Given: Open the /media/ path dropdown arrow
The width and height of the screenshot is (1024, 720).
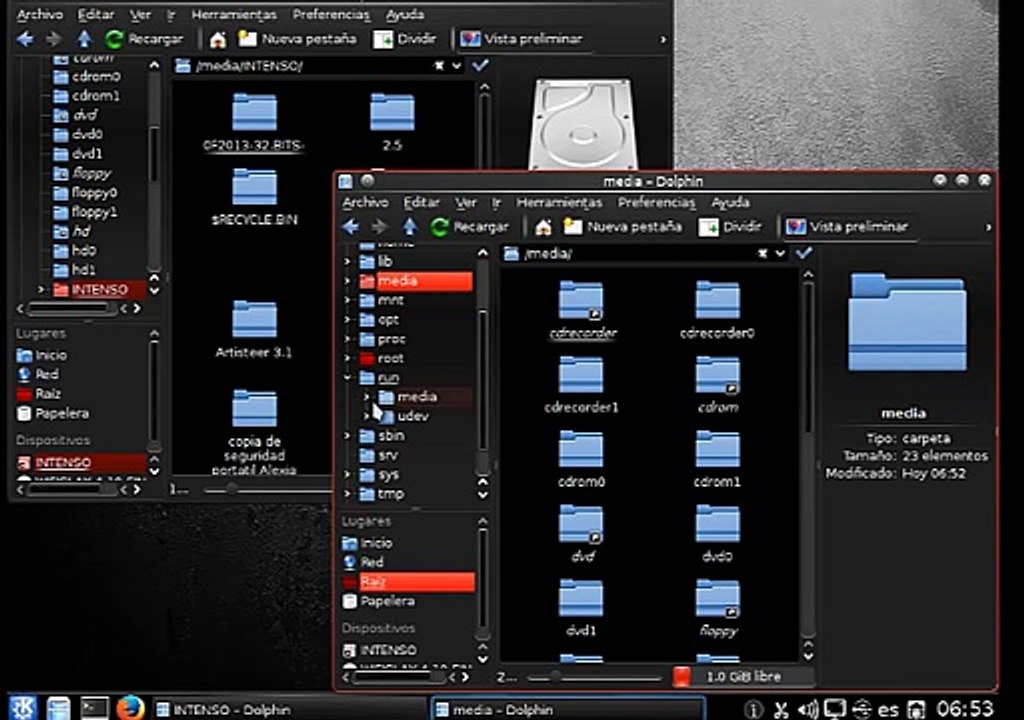Looking at the screenshot, I should (780, 254).
